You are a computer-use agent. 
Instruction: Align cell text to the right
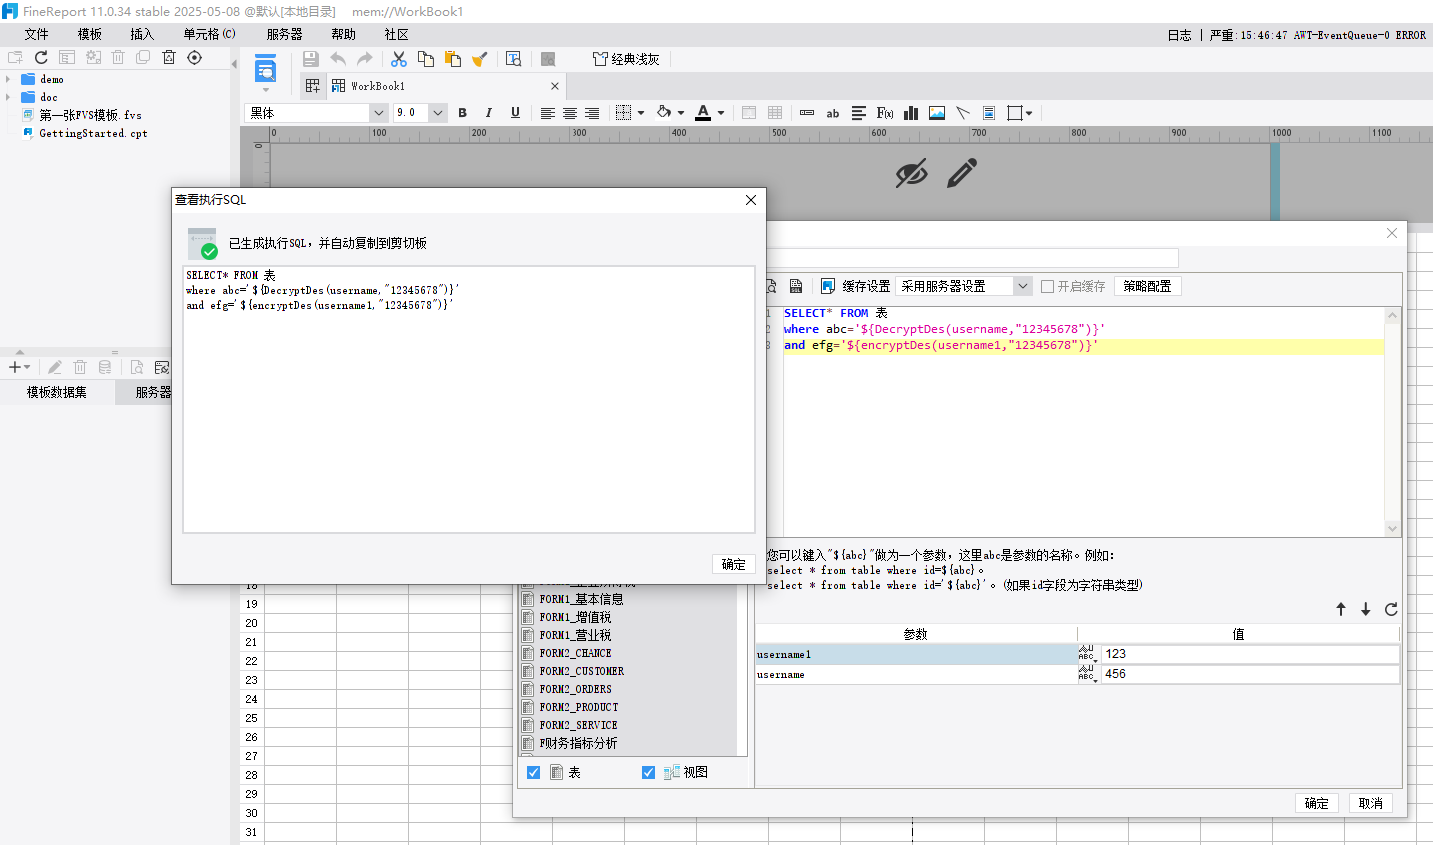click(592, 113)
